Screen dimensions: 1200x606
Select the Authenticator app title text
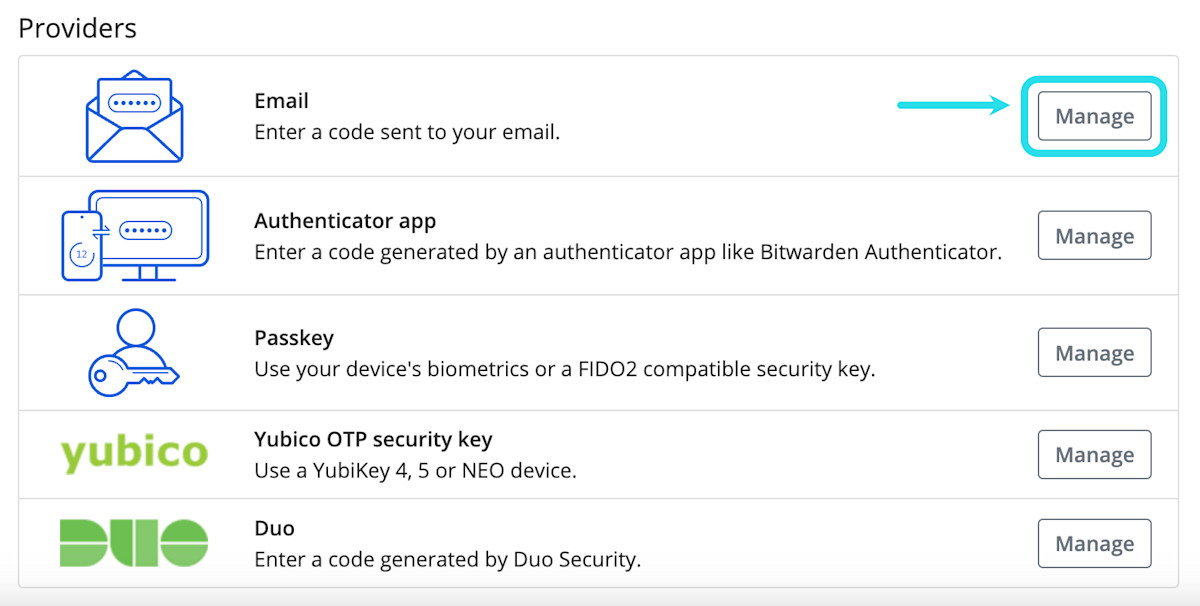345,221
